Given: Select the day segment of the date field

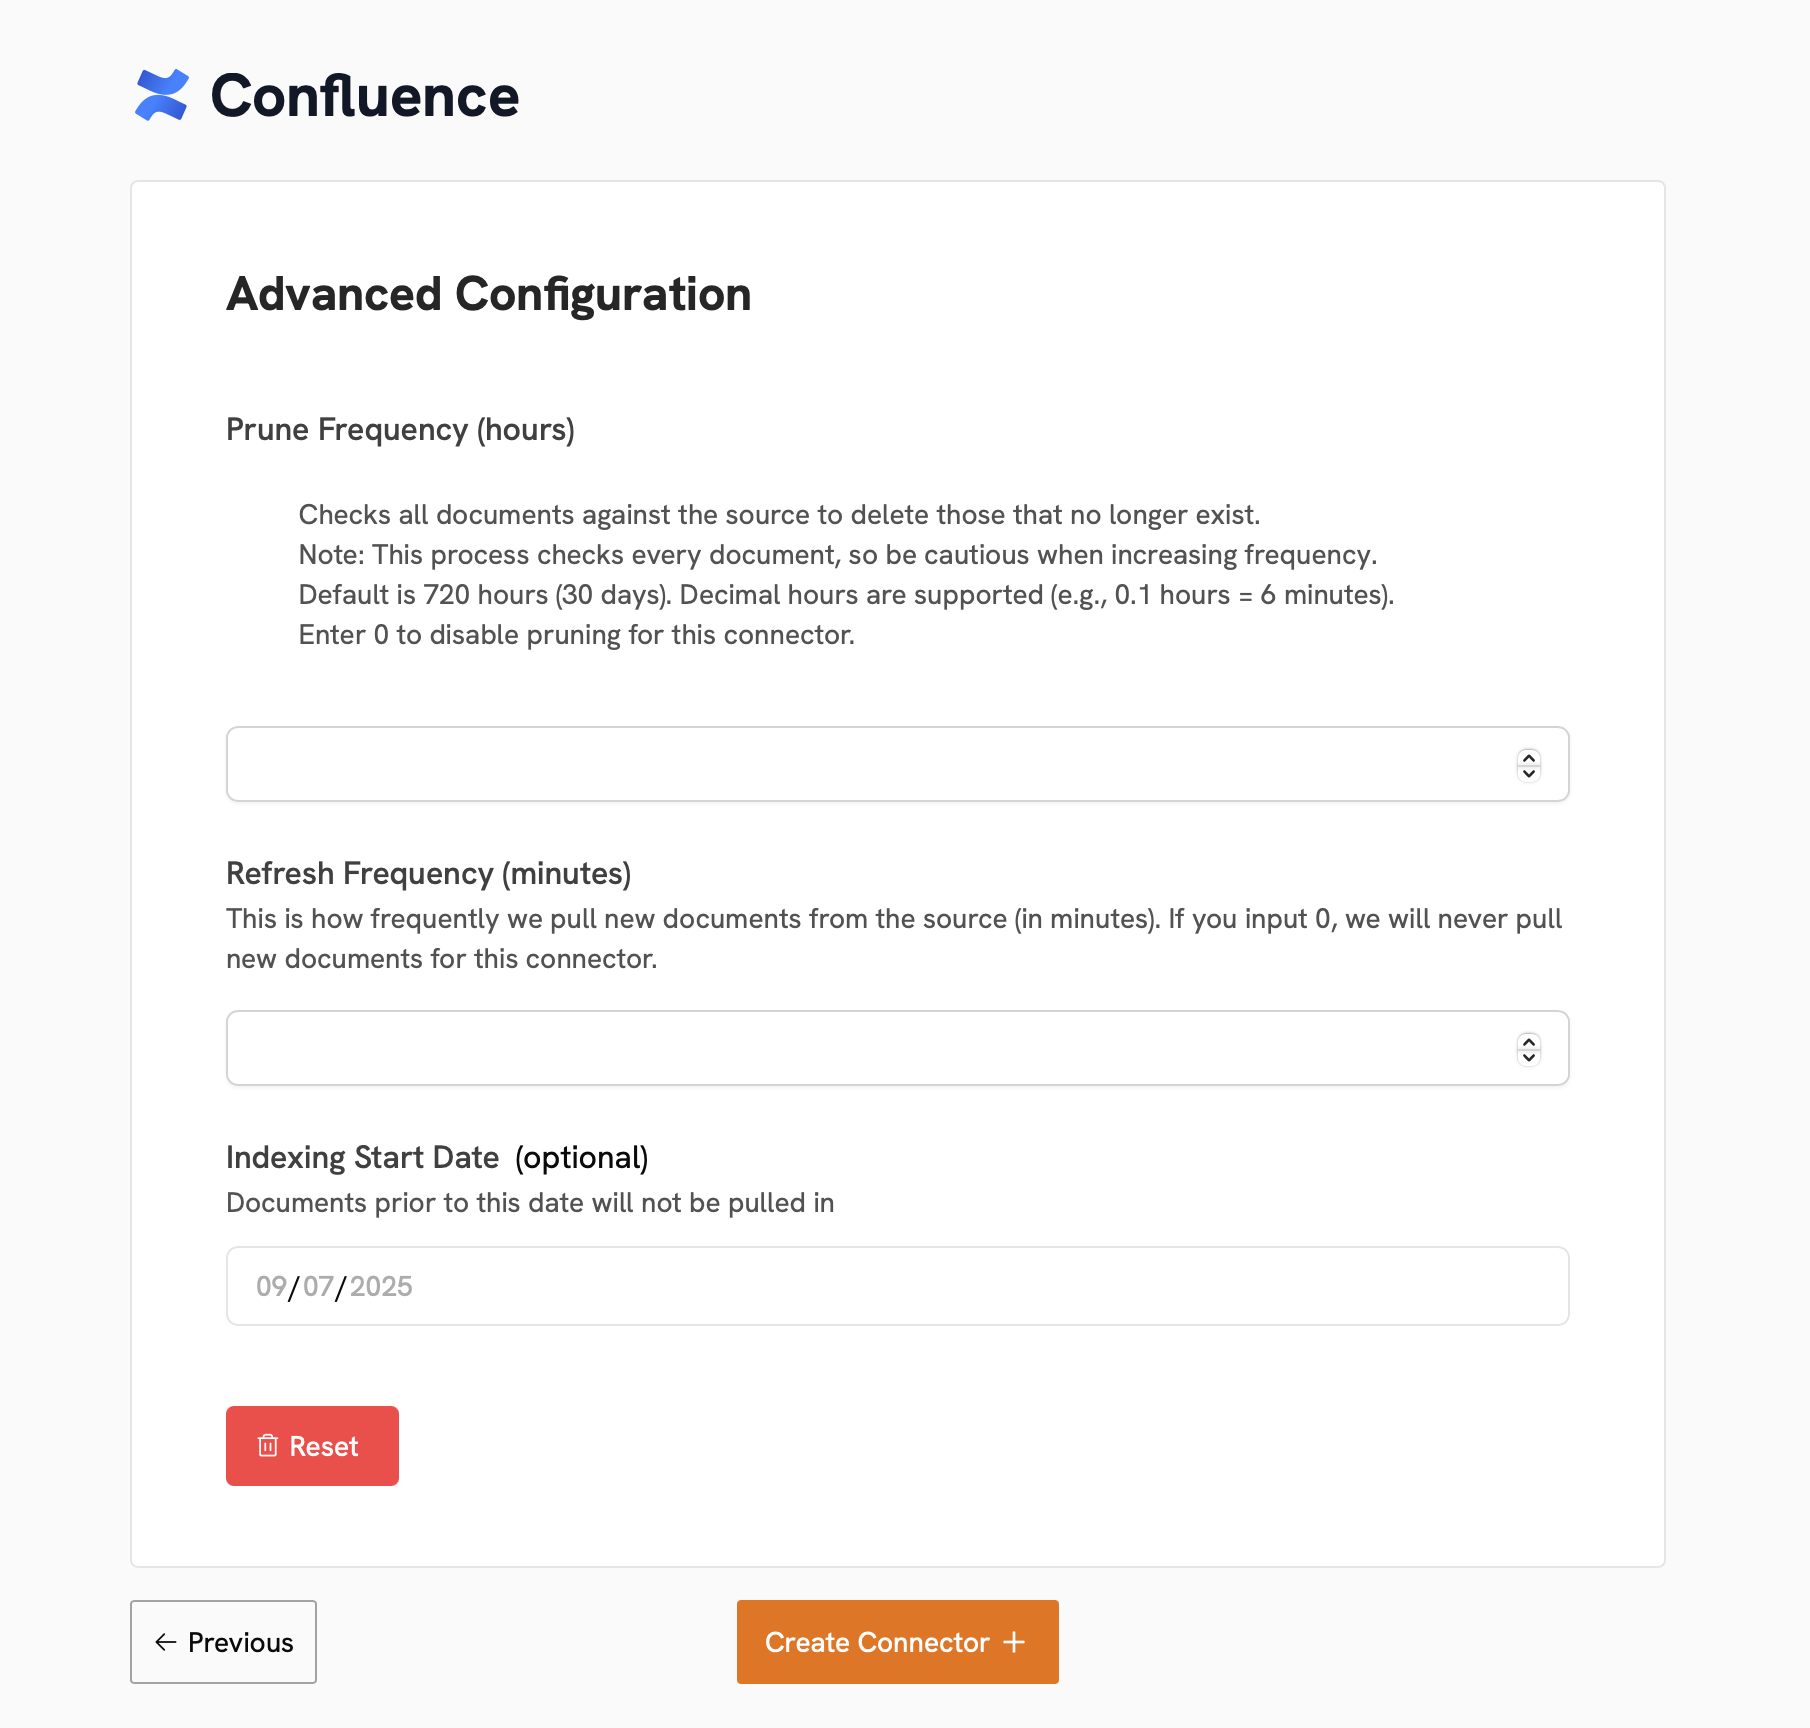Looking at the screenshot, I should point(318,1286).
